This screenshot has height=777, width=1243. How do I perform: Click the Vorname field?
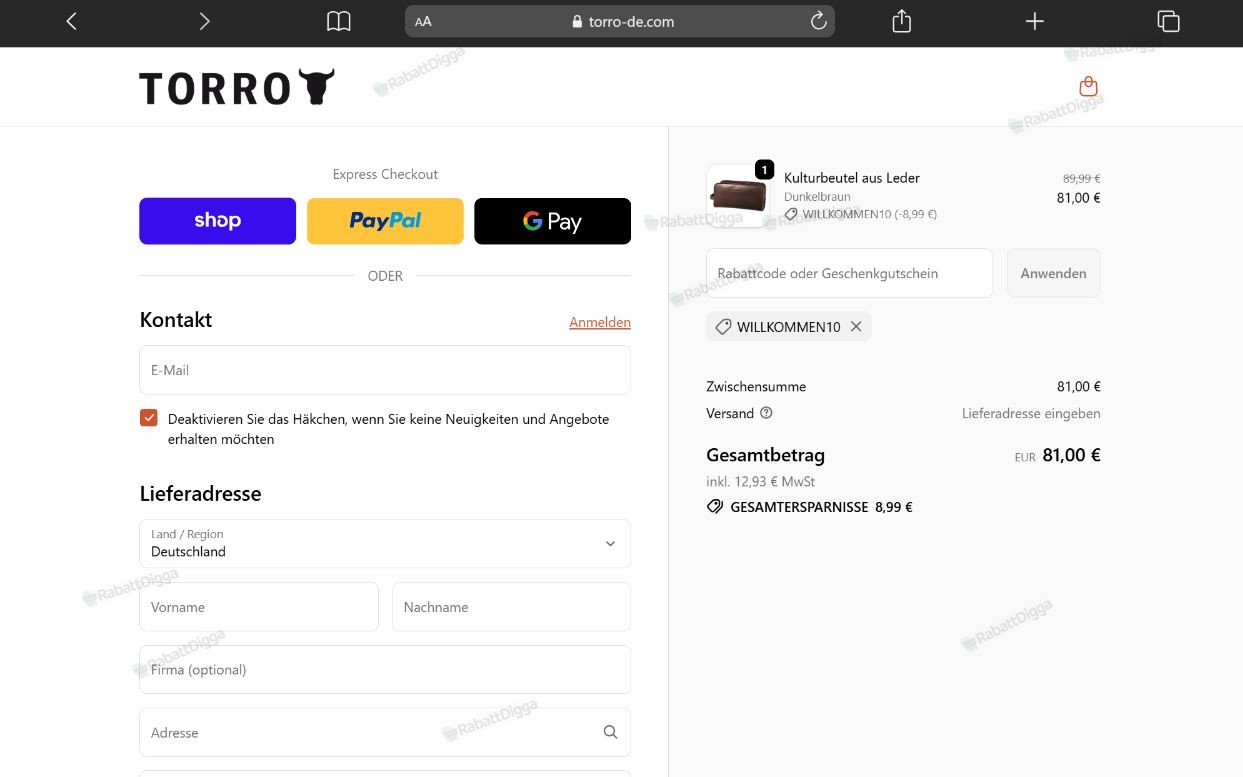coord(259,607)
